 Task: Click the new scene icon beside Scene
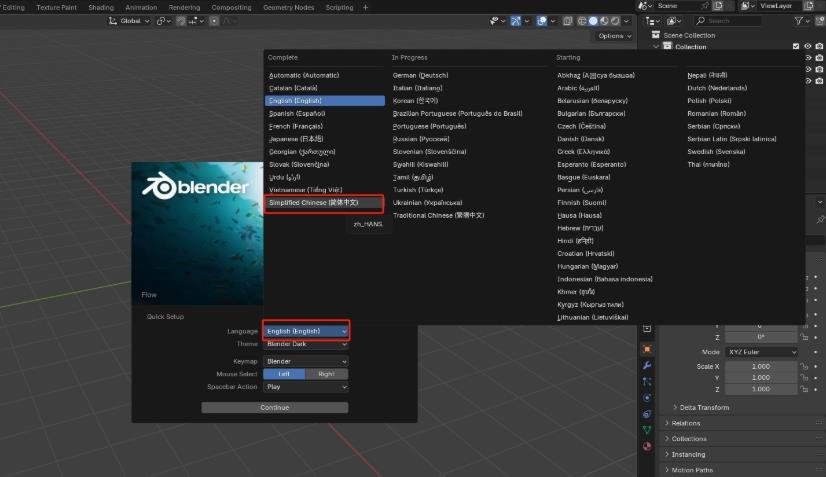[719, 6]
